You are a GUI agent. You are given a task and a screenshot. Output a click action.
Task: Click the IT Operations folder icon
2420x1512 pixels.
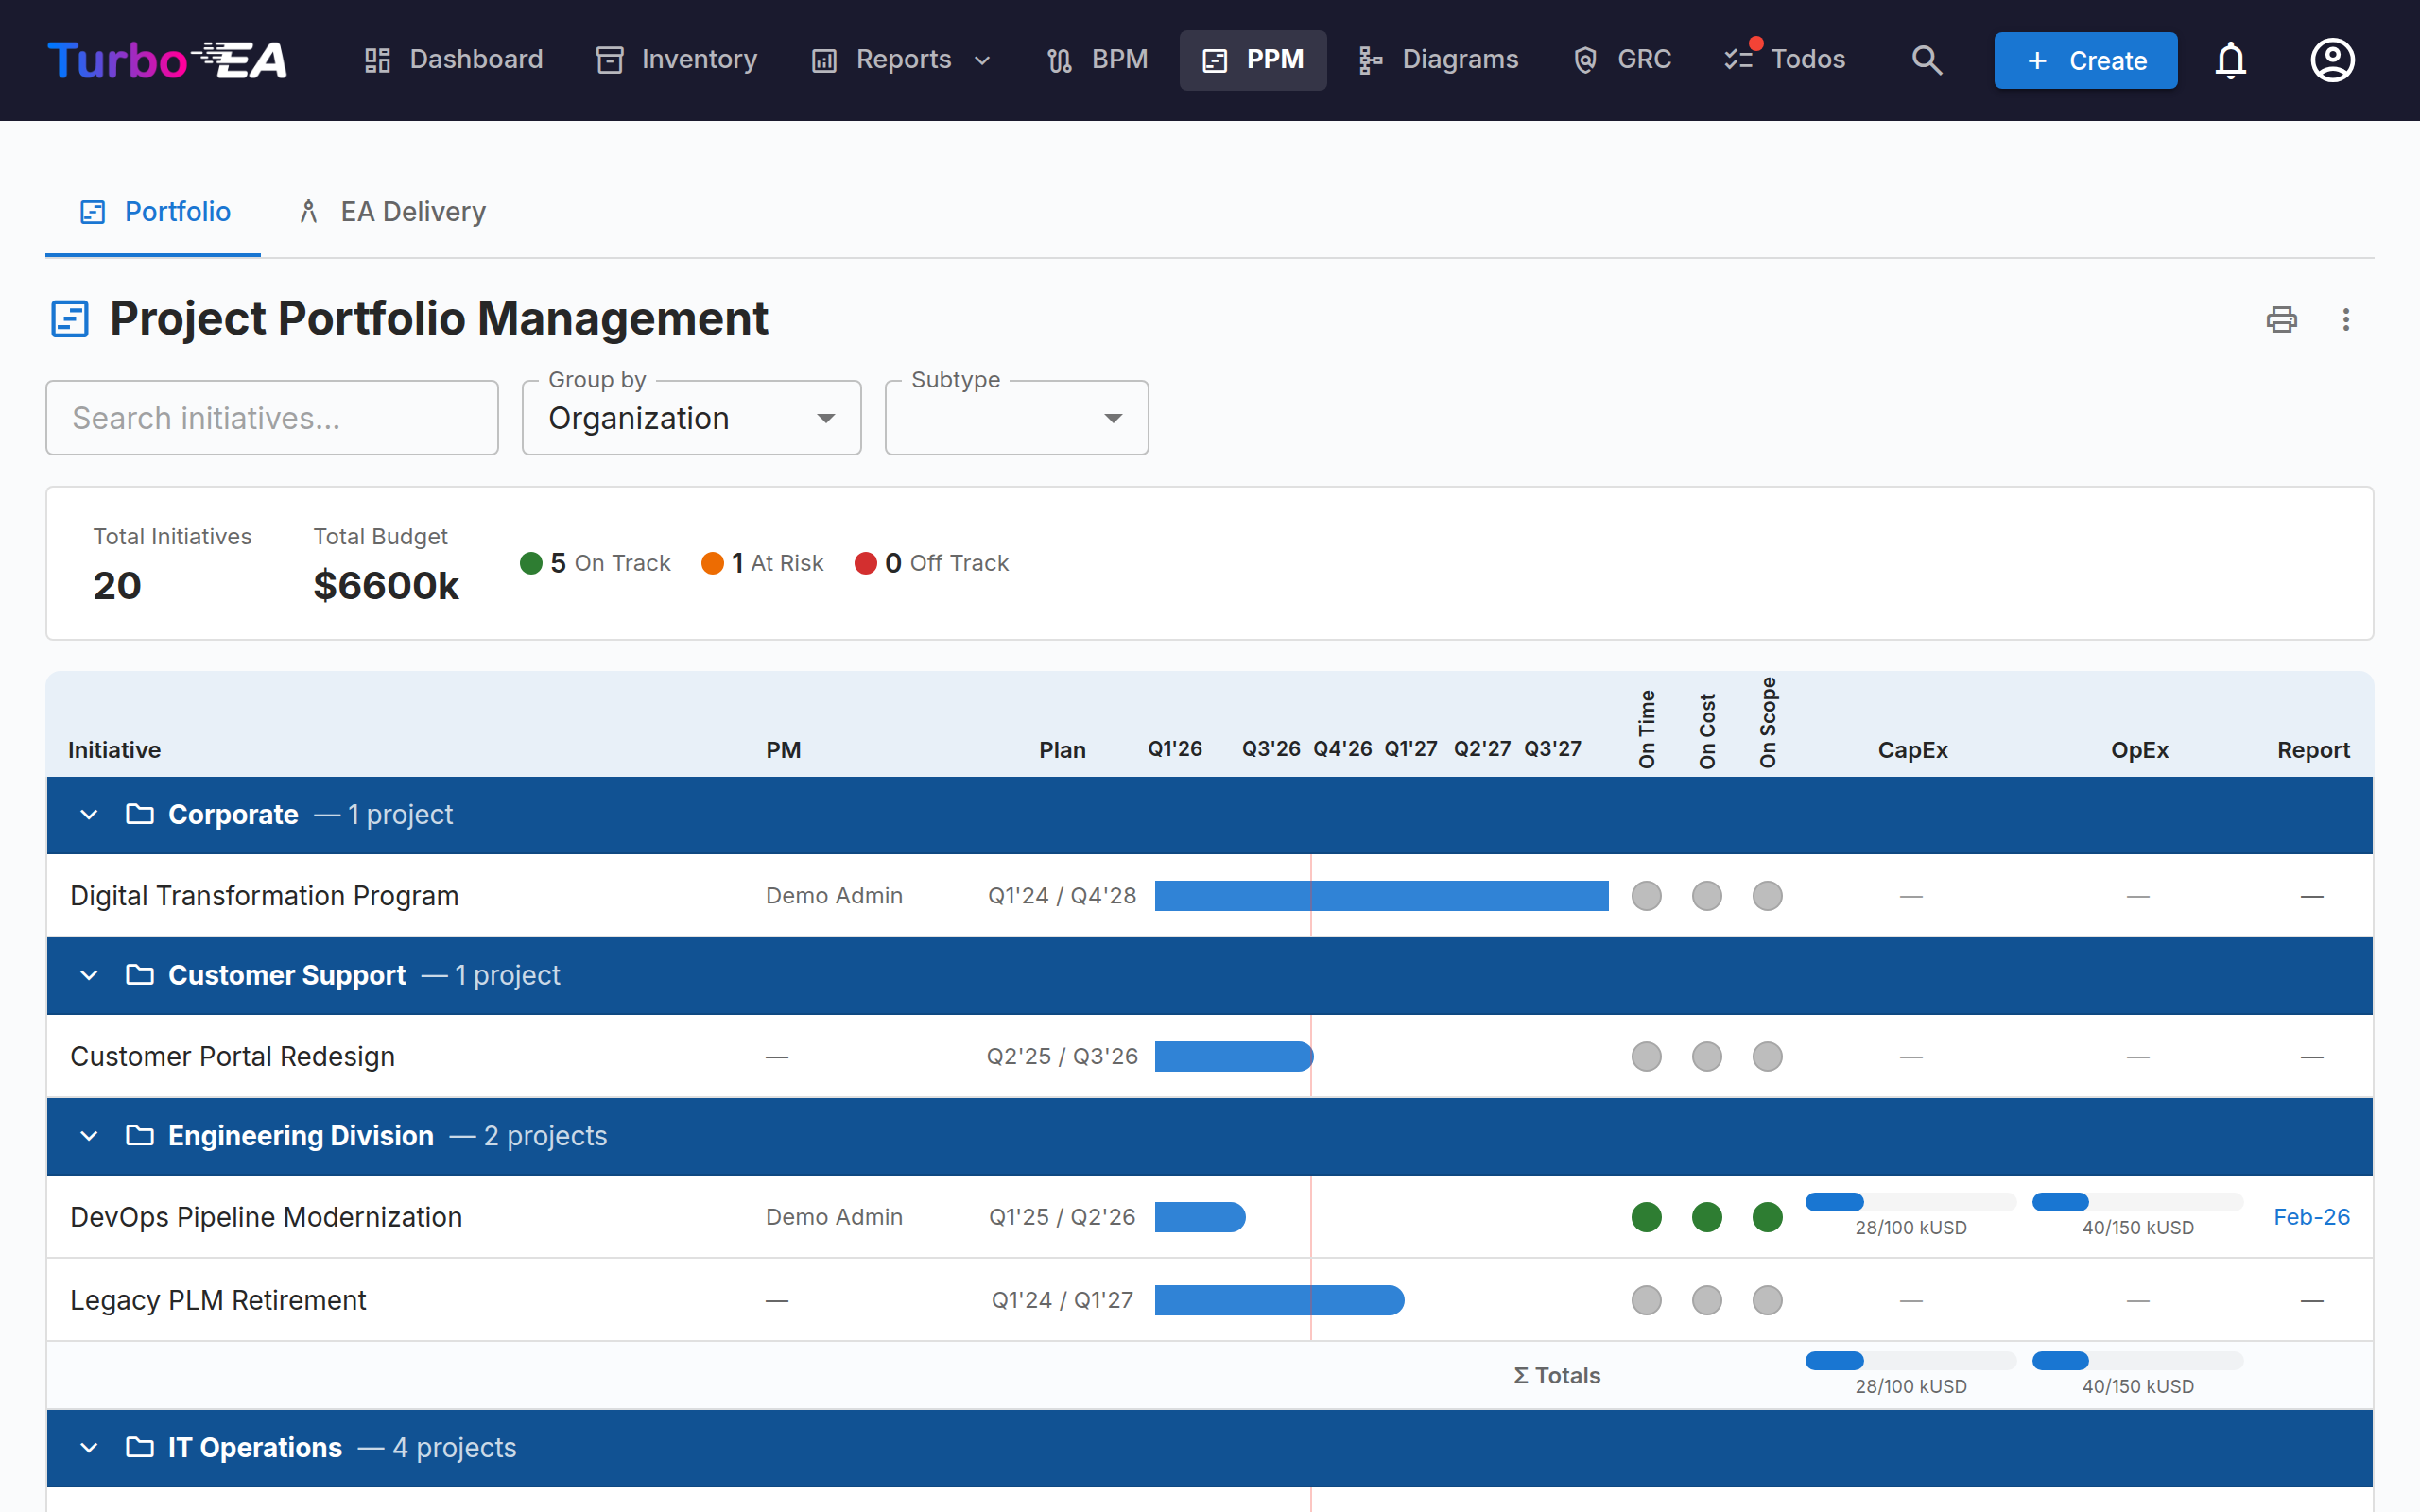140,1447
